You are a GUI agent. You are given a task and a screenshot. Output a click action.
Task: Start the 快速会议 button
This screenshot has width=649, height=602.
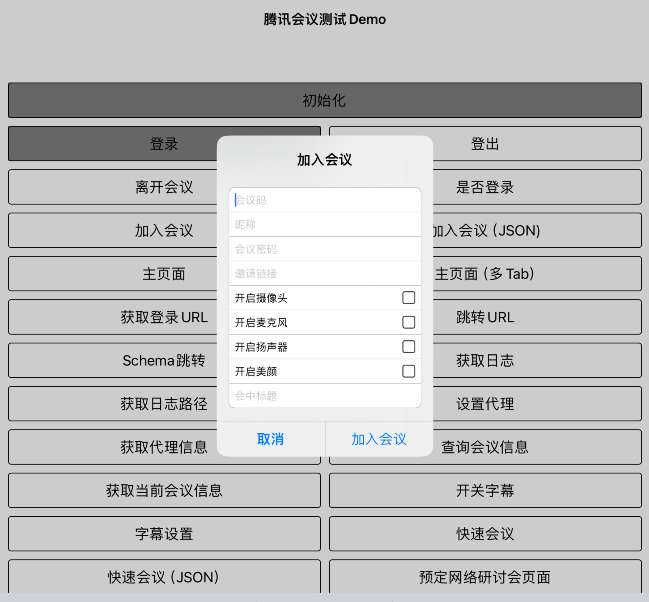(x=485, y=534)
